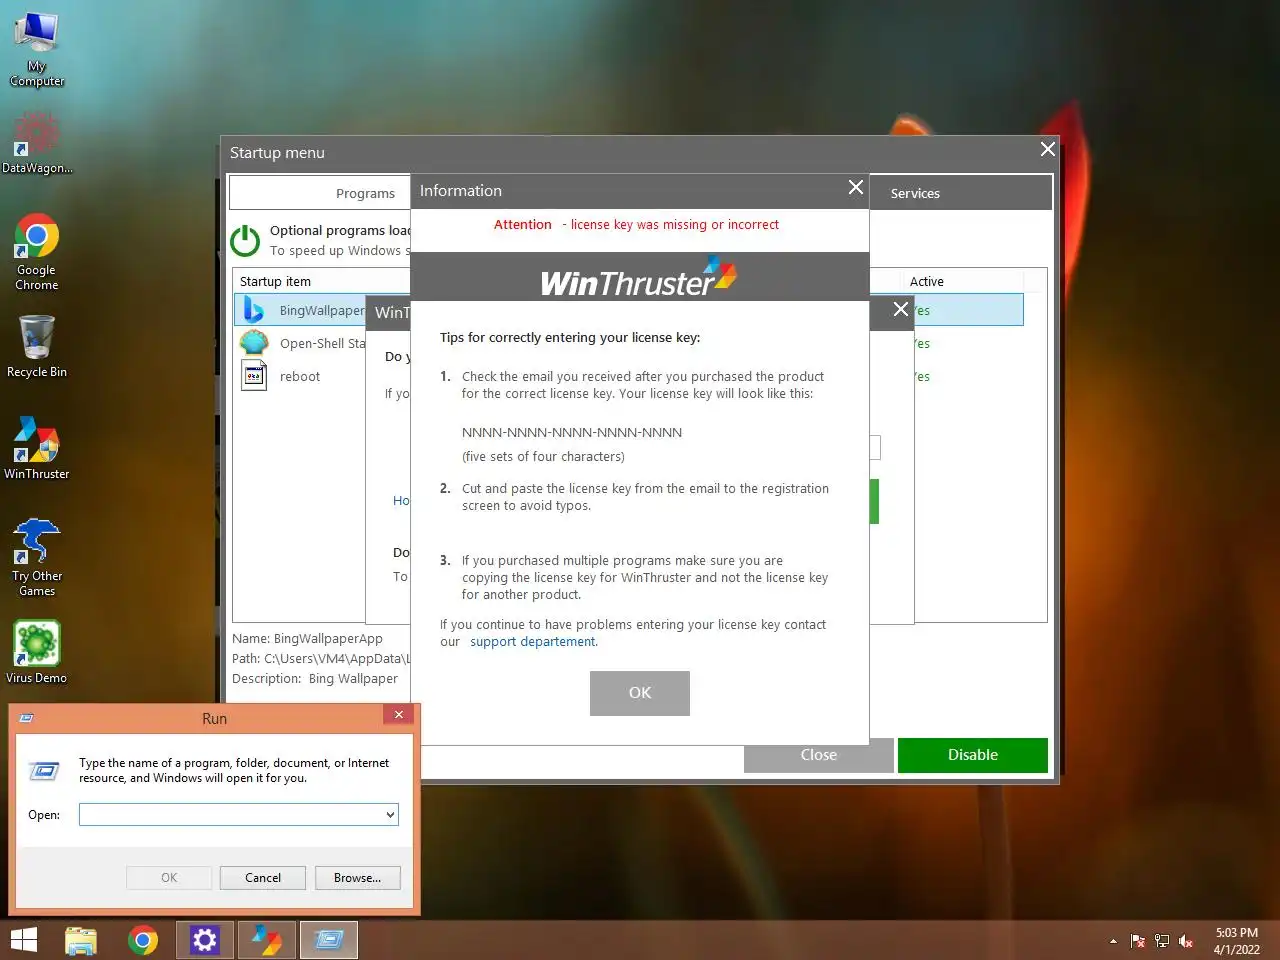Open network status tray icon
Viewport: 1280px width, 960px height.
pos(1162,941)
